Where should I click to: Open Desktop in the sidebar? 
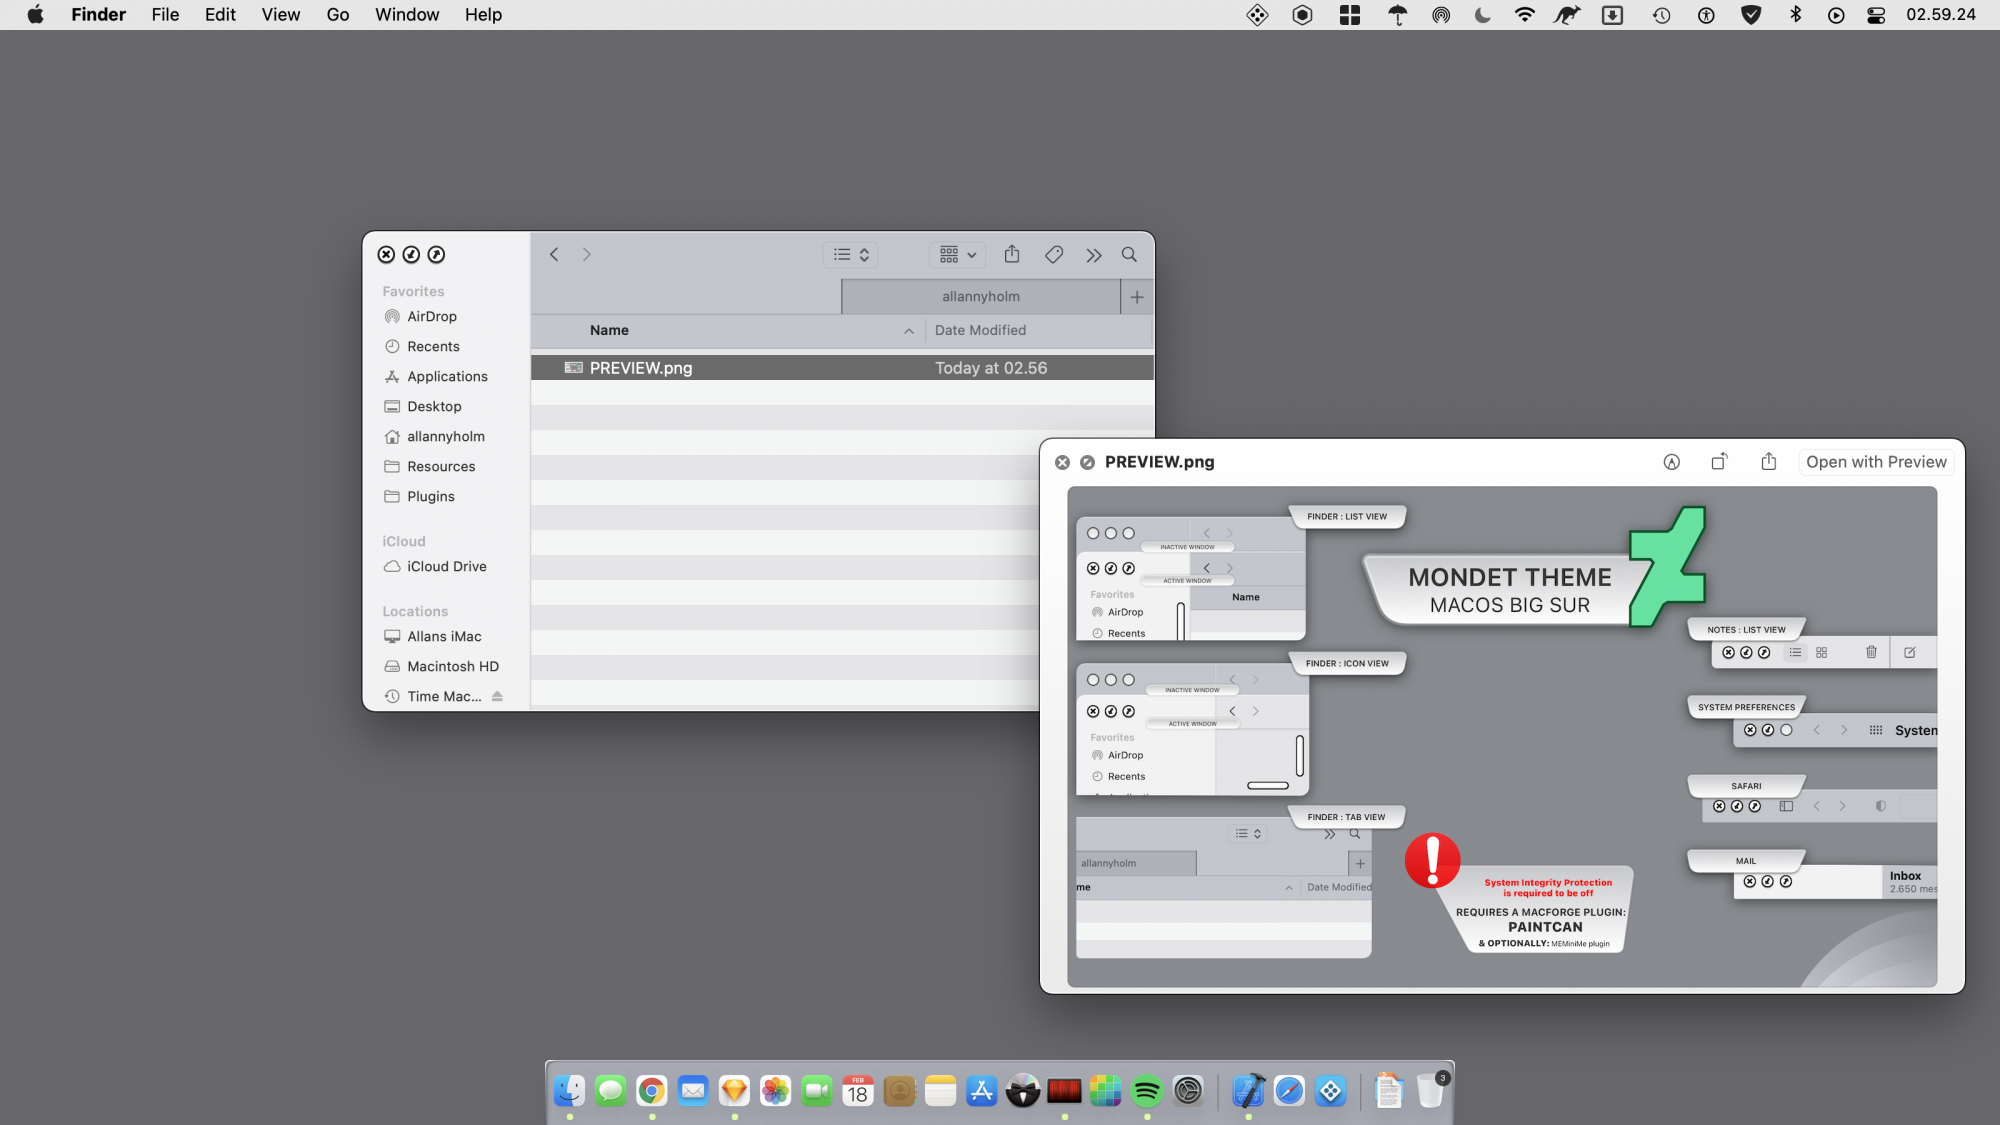pyautogui.click(x=434, y=406)
